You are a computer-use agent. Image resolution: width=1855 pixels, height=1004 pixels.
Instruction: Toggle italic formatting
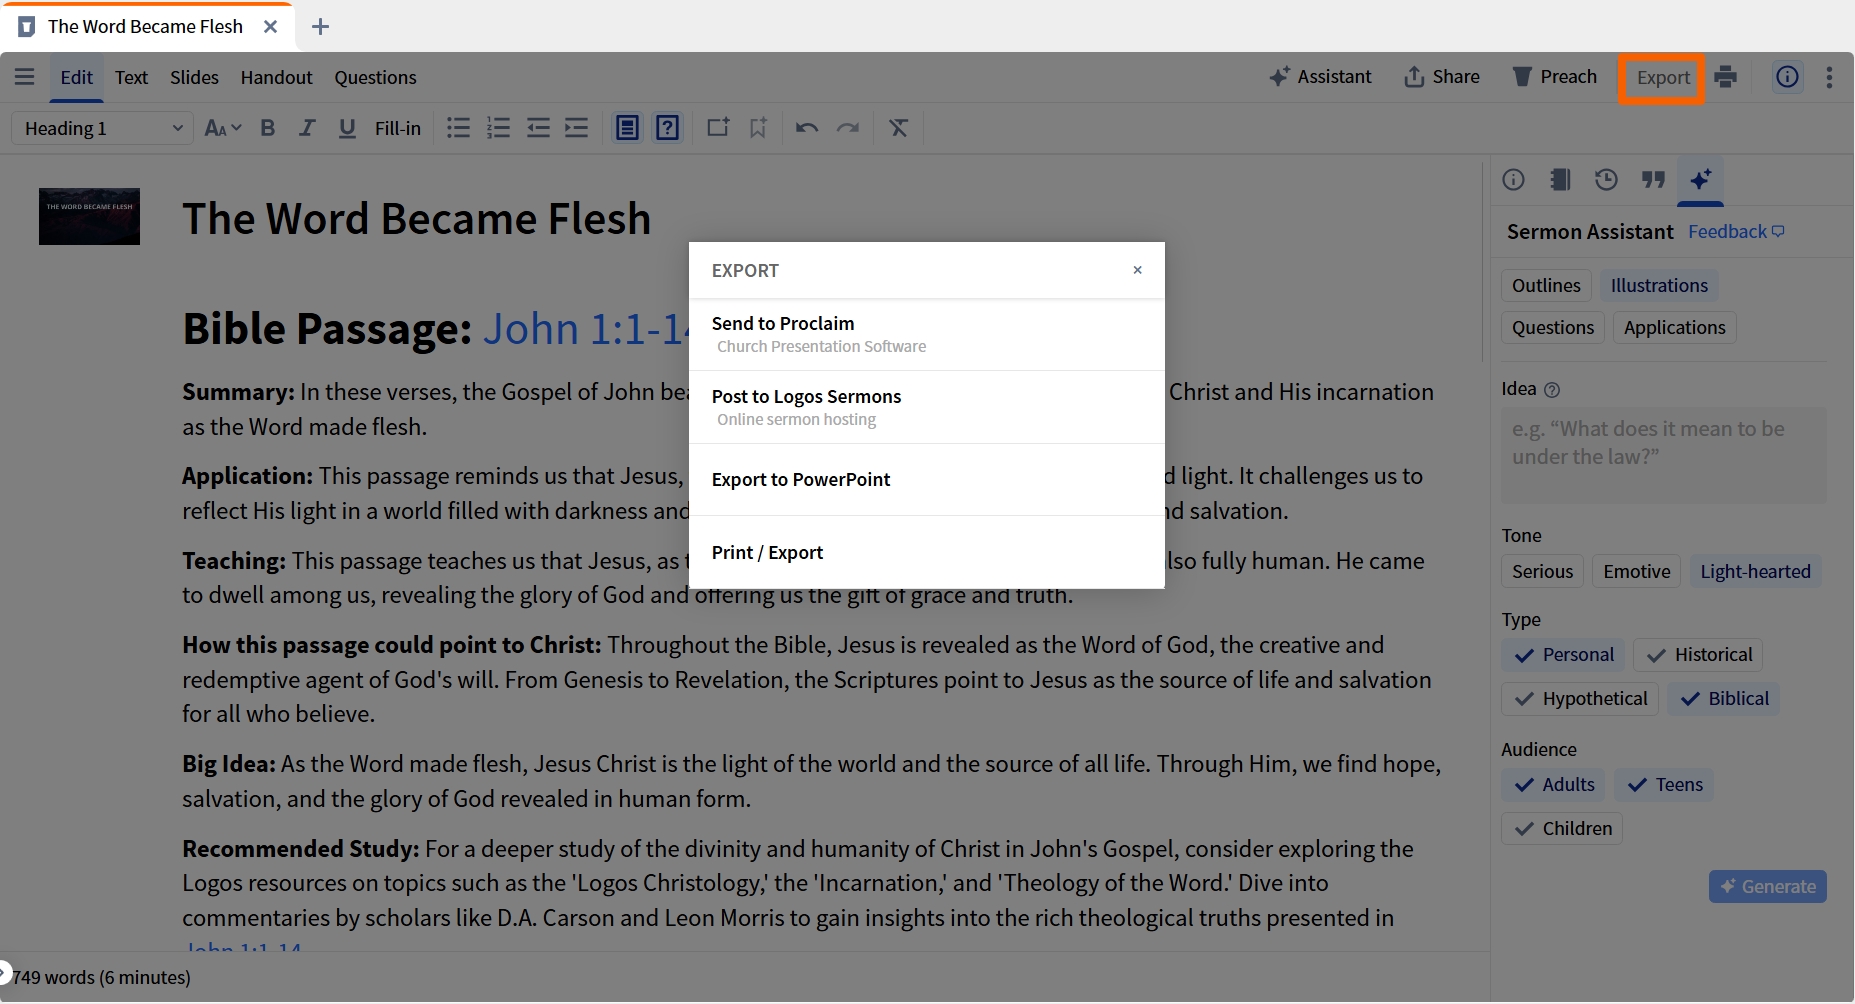coord(307,128)
